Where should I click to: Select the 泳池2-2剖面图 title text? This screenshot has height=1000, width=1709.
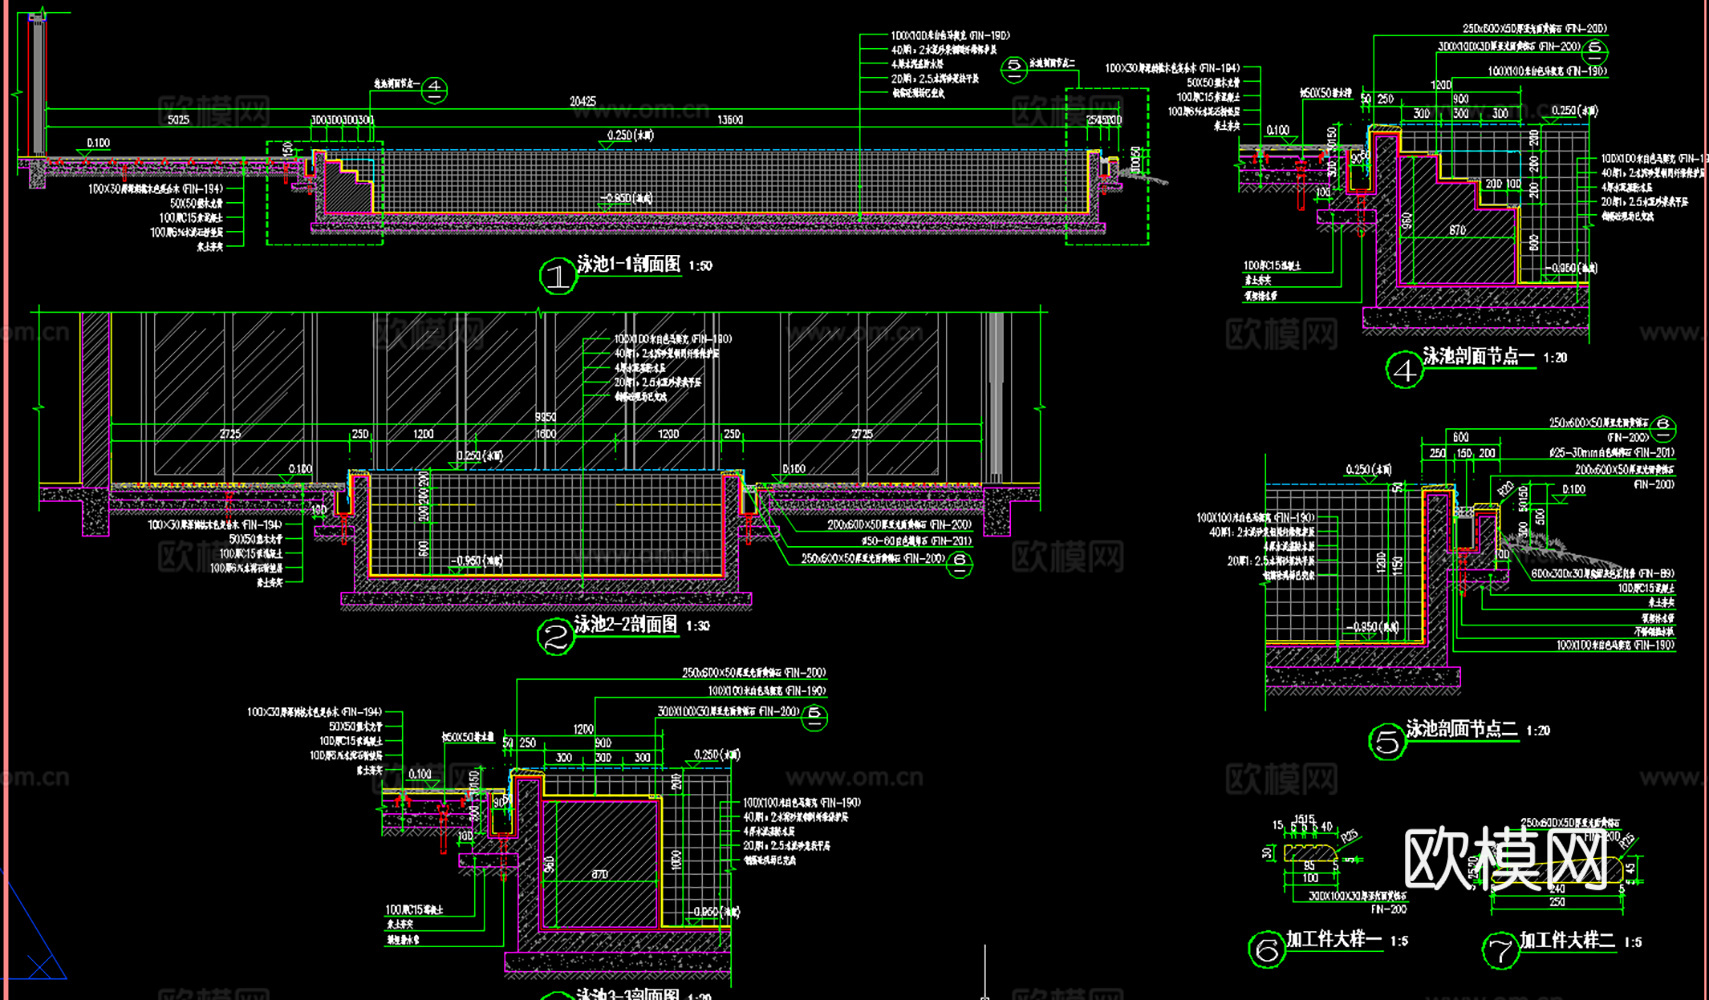625,625
